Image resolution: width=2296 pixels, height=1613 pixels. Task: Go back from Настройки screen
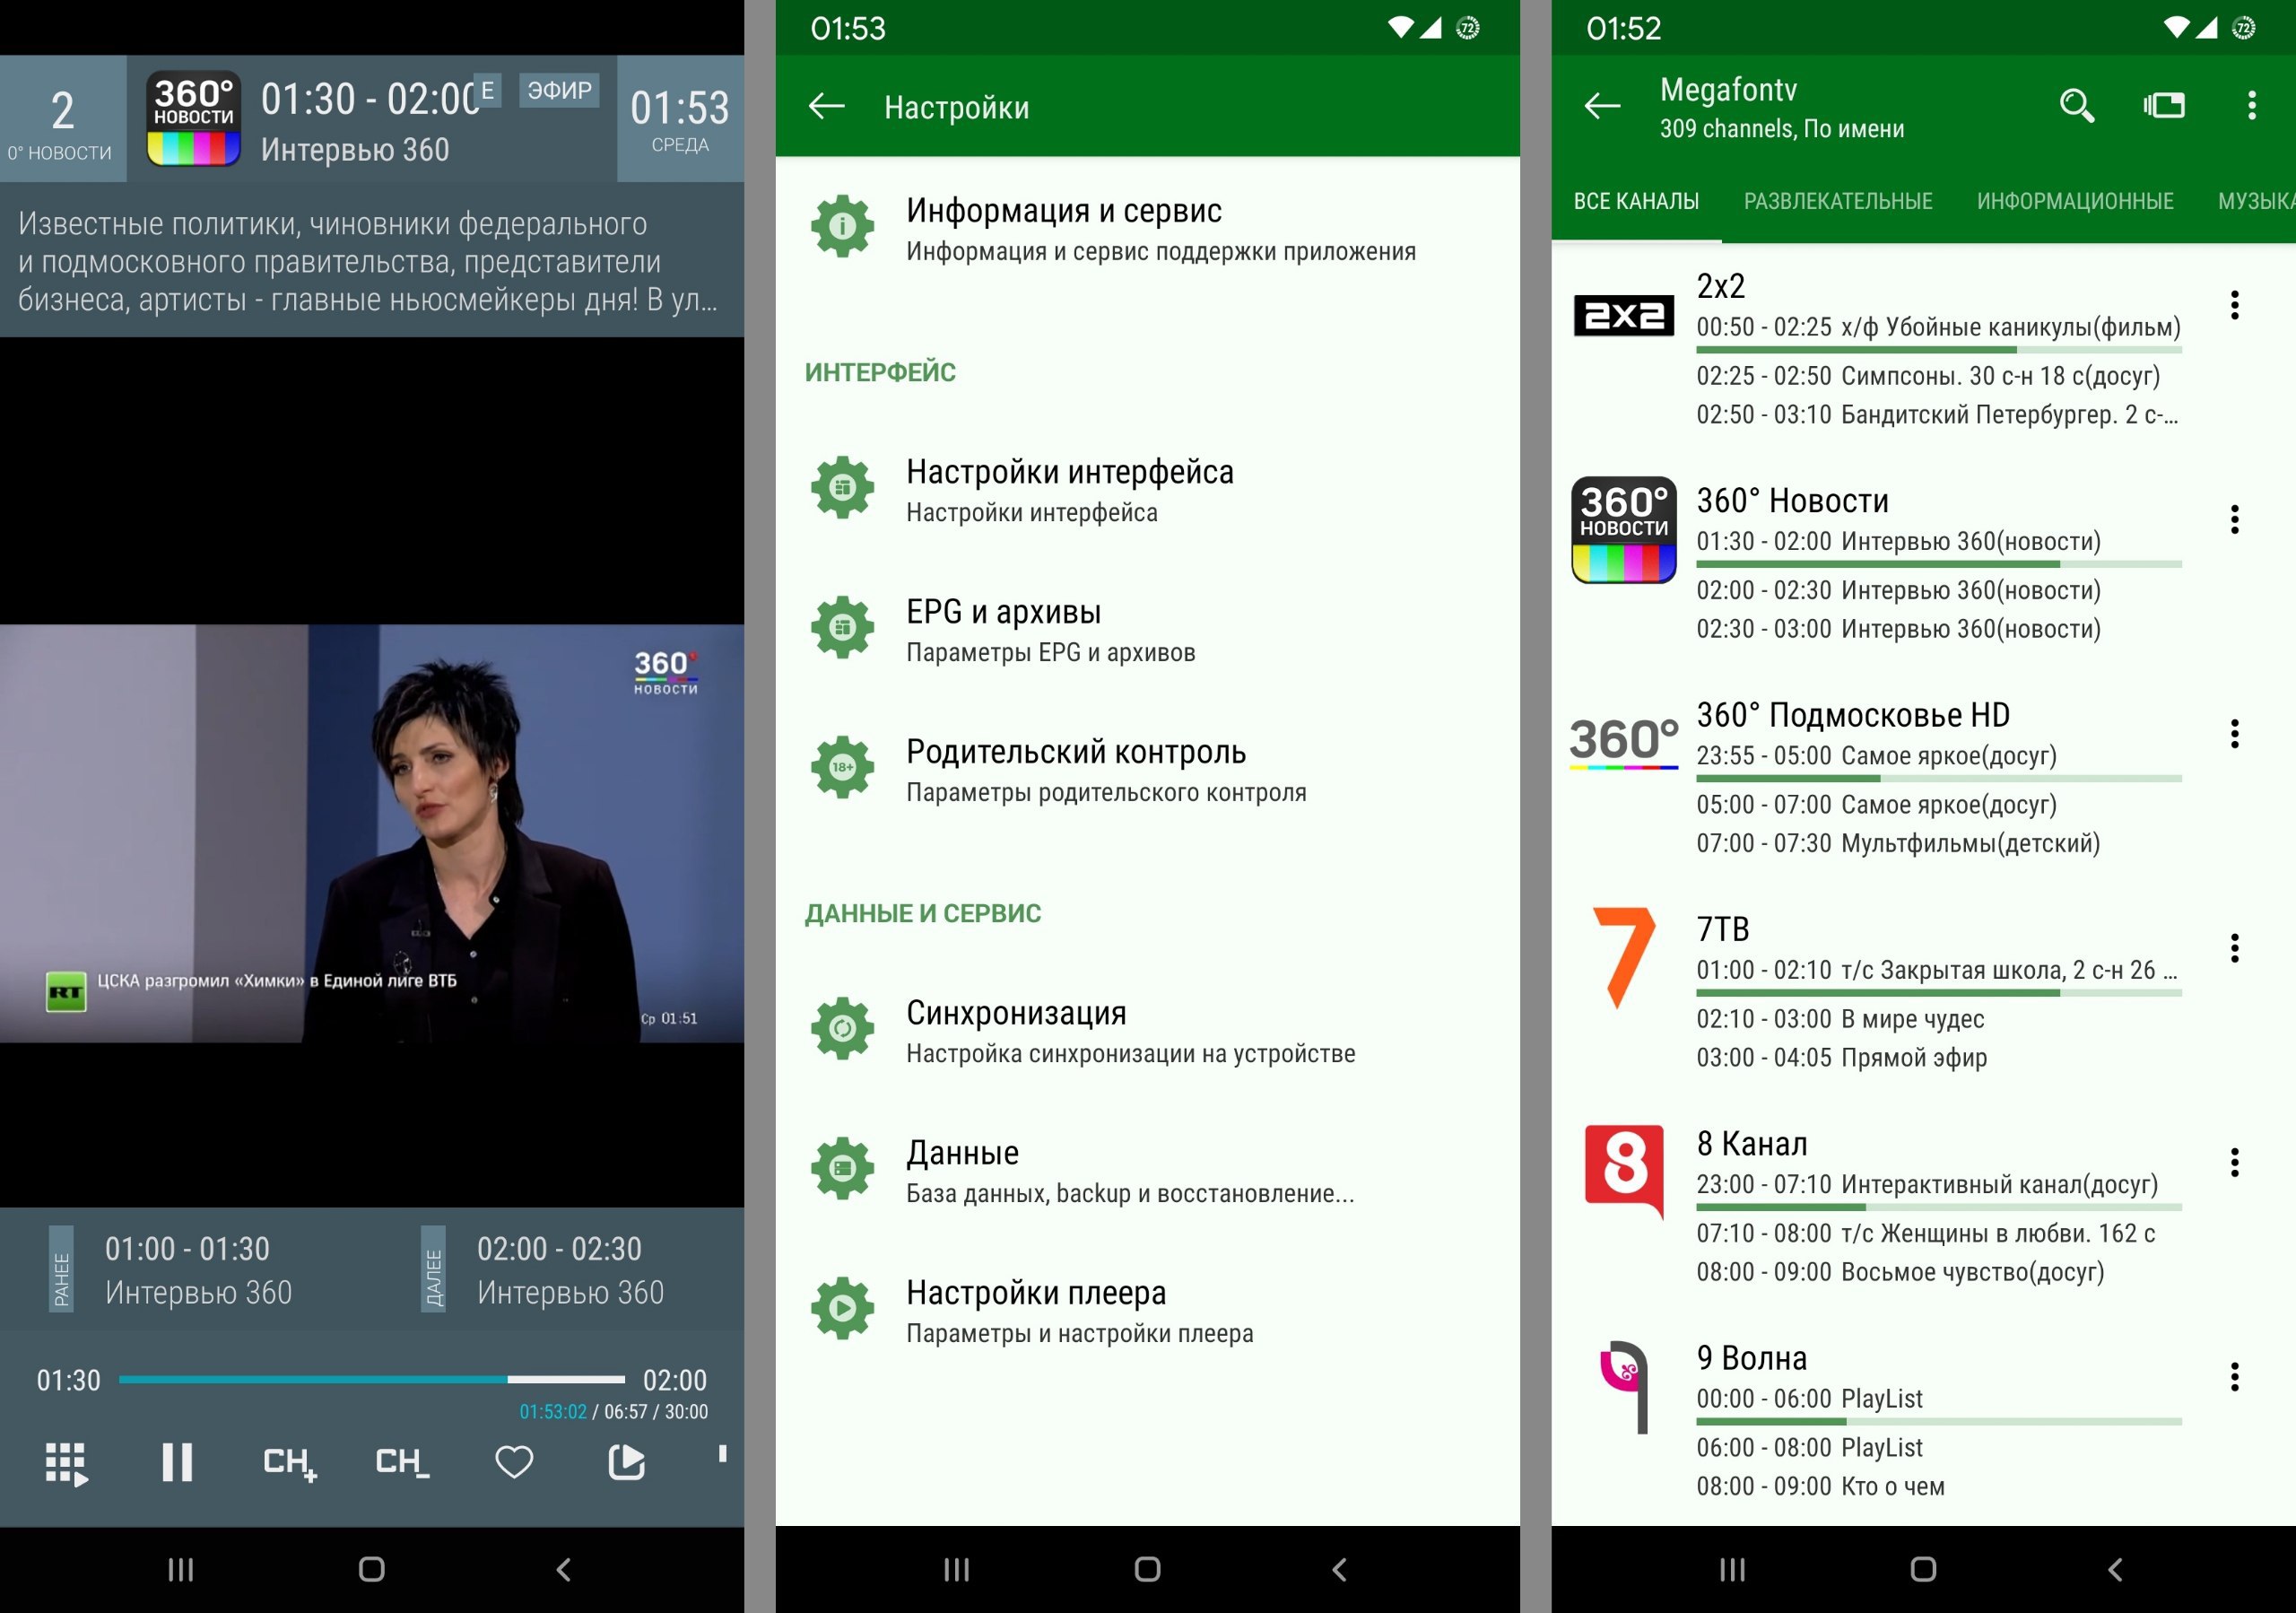tap(826, 106)
